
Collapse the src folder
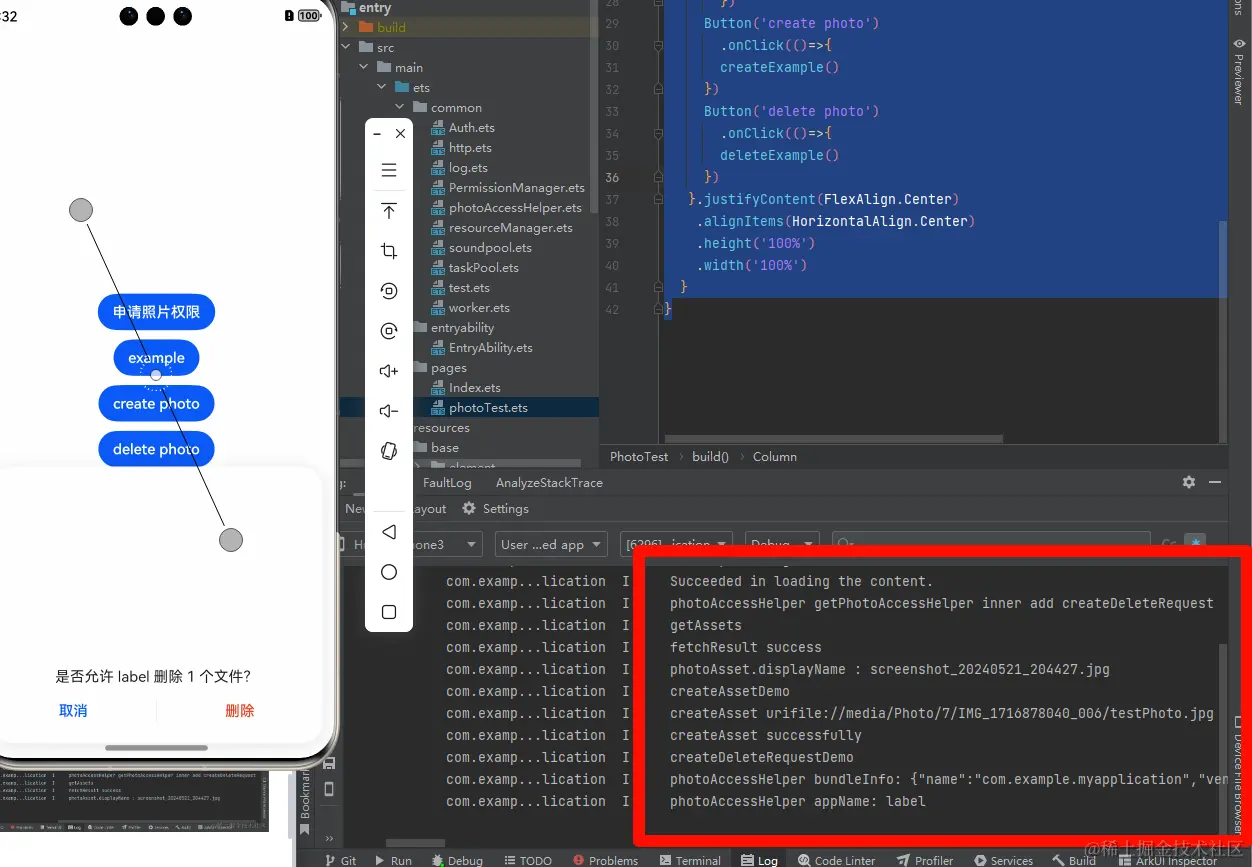346,47
